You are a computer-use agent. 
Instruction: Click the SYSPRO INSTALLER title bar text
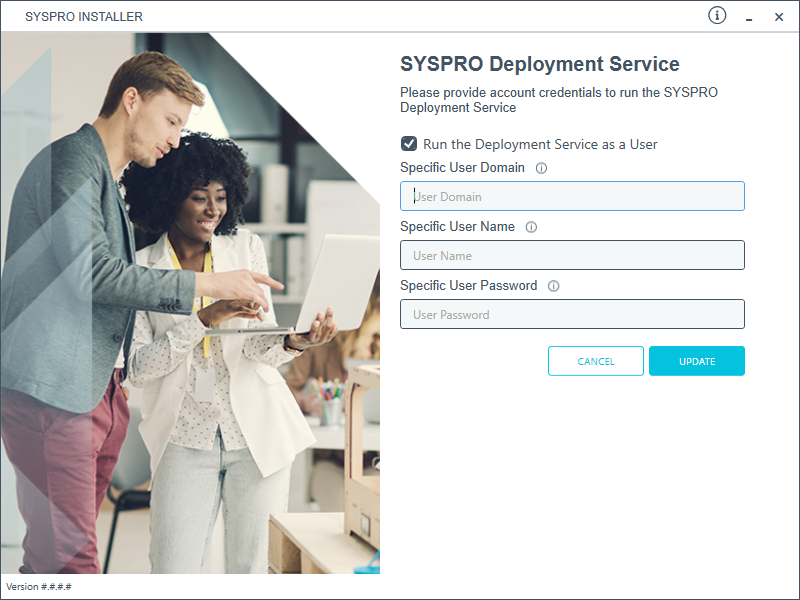pyautogui.click(x=84, y=17)
